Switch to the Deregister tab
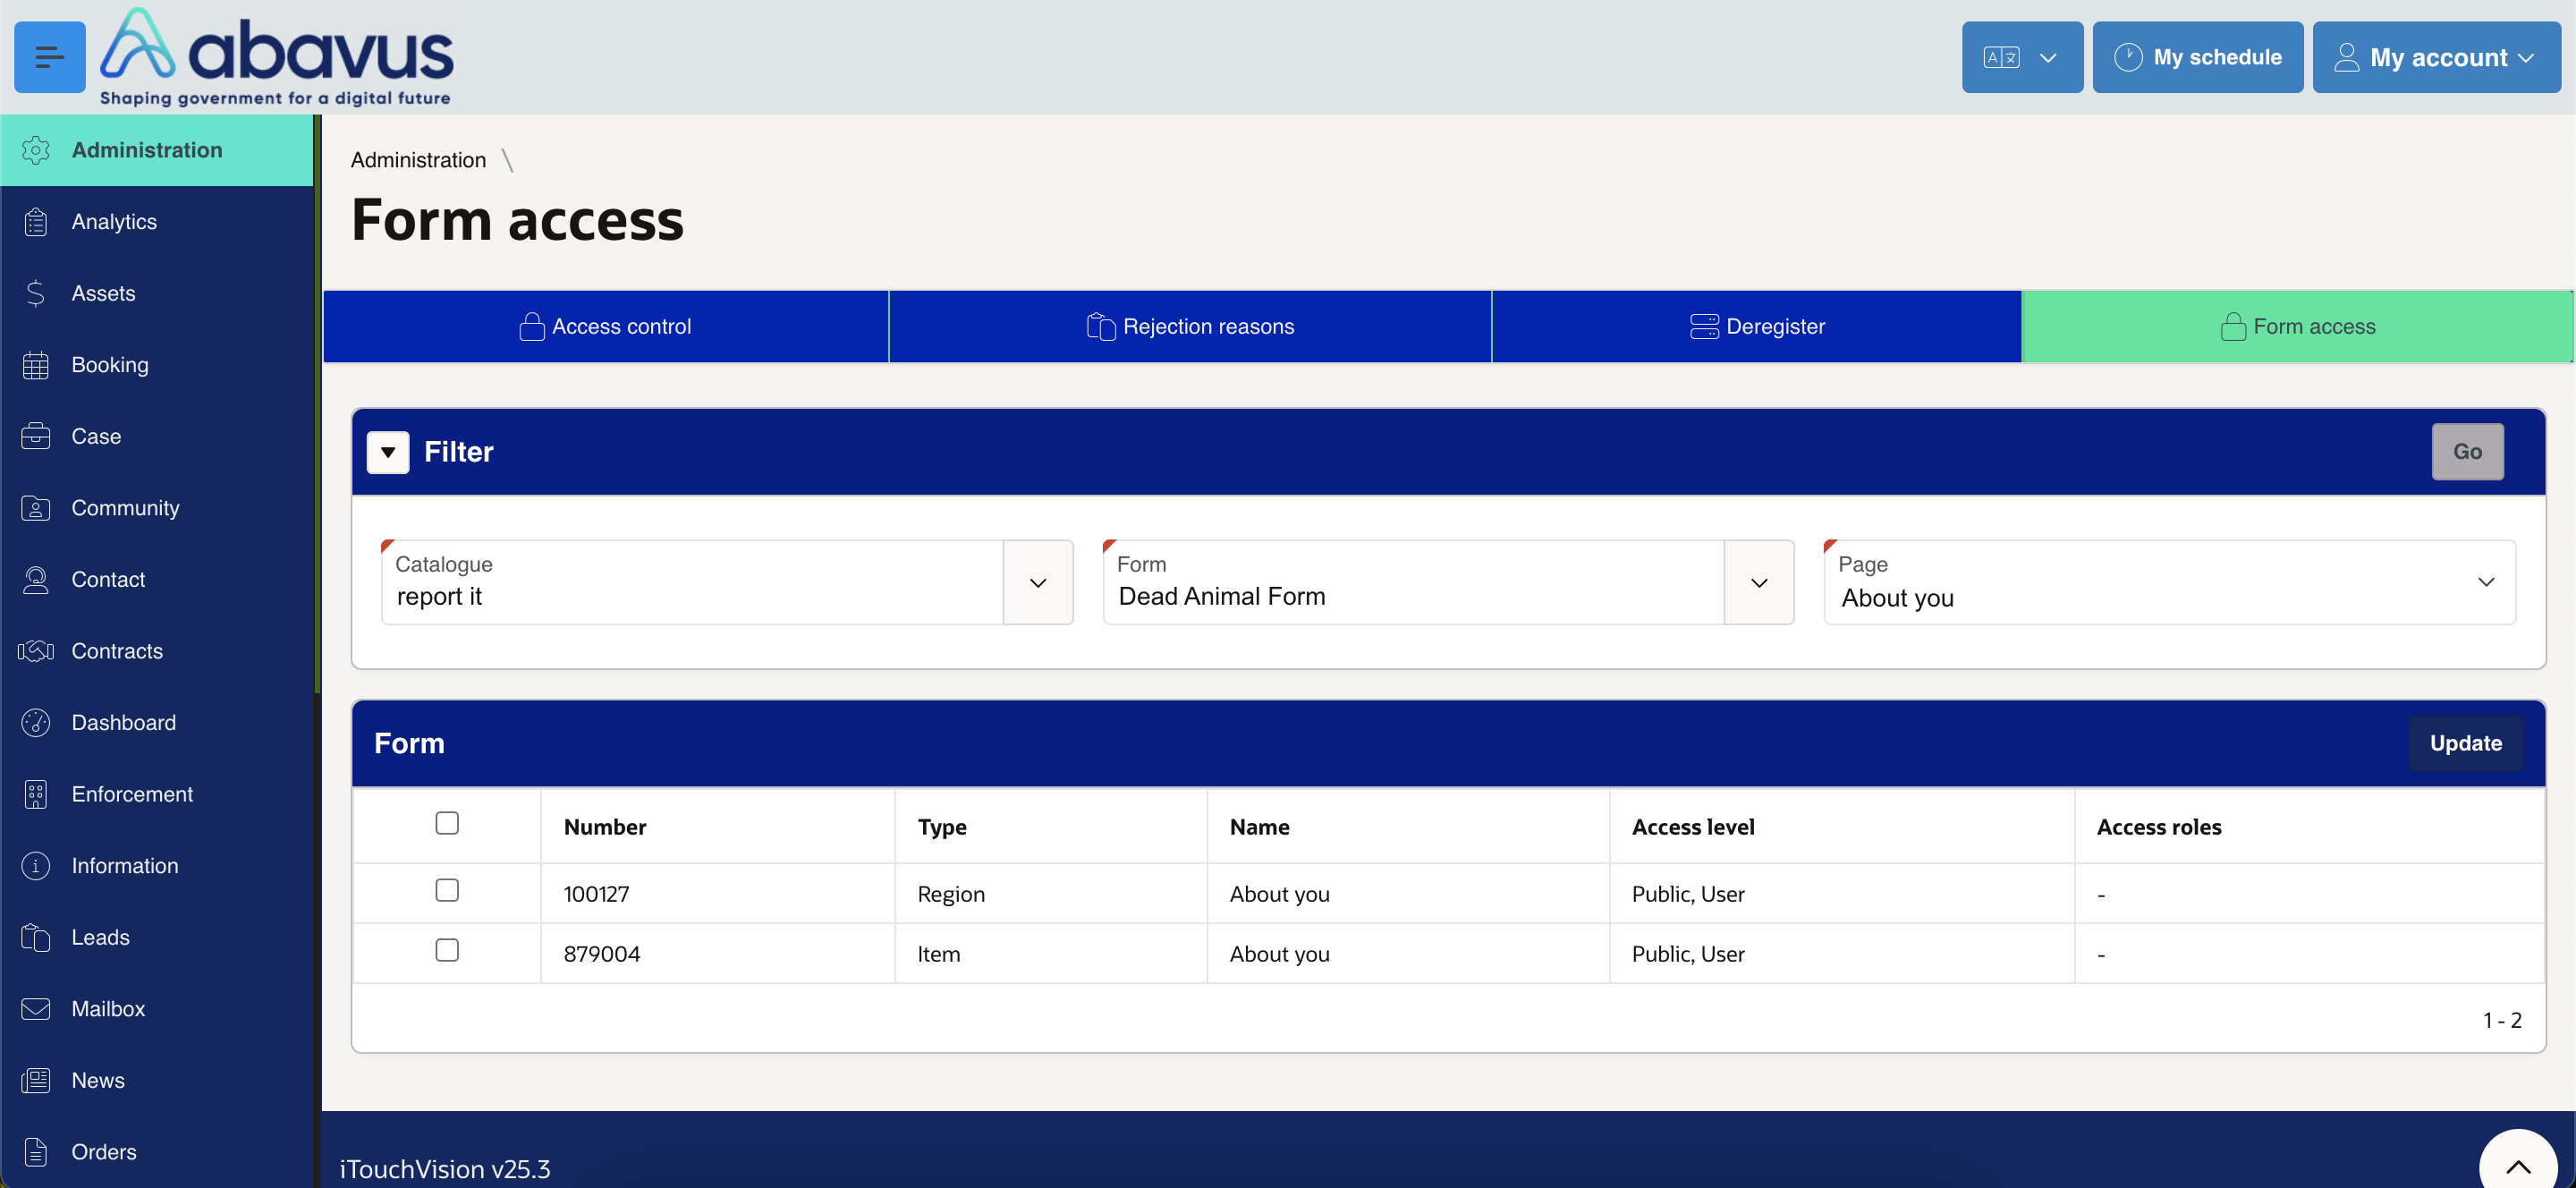 pyautogui.click(x=1757, y=326)
